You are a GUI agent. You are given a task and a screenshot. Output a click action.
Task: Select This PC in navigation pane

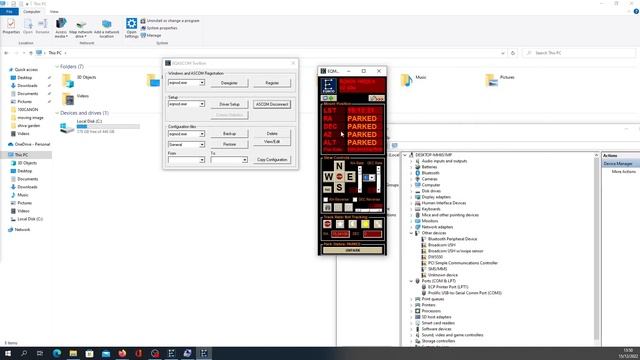(22, 155)
